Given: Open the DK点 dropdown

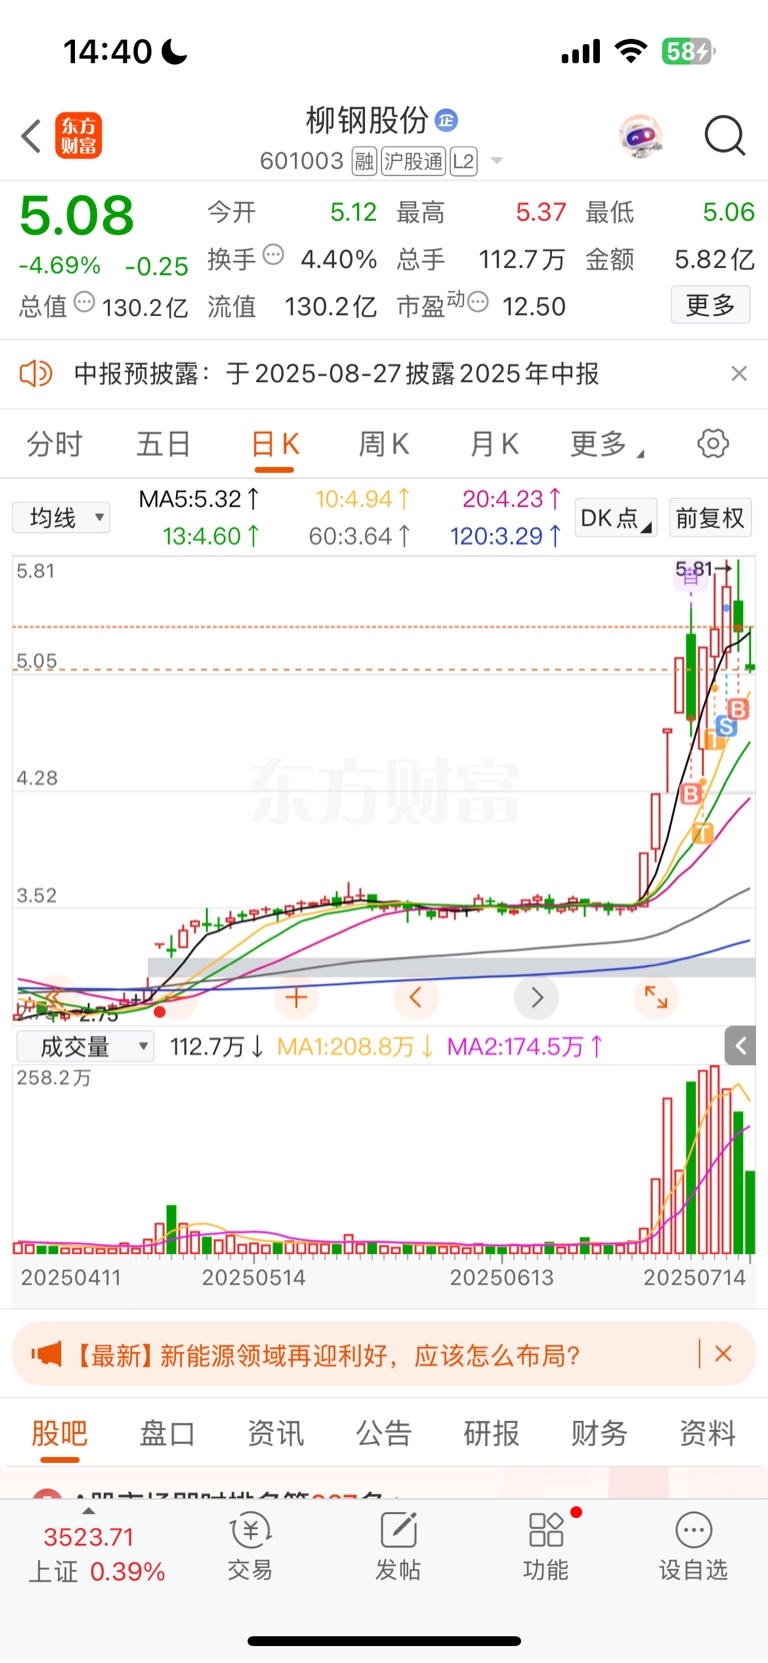Looking at the screenshot, I should (x=616, y=518).
